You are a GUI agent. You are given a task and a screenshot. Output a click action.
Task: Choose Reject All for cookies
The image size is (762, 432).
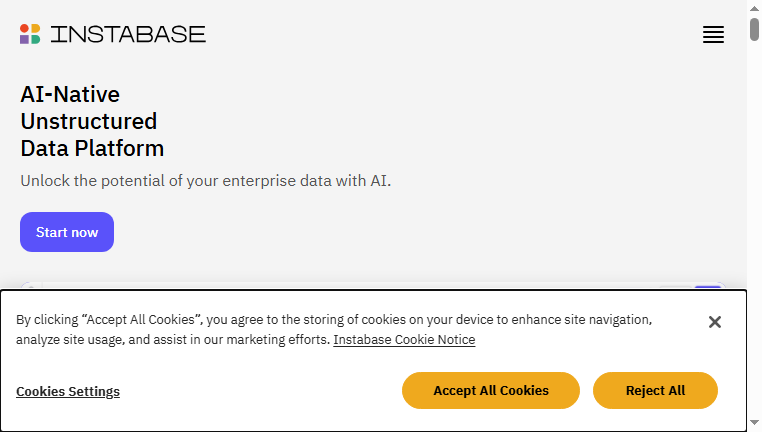(655, 390)
